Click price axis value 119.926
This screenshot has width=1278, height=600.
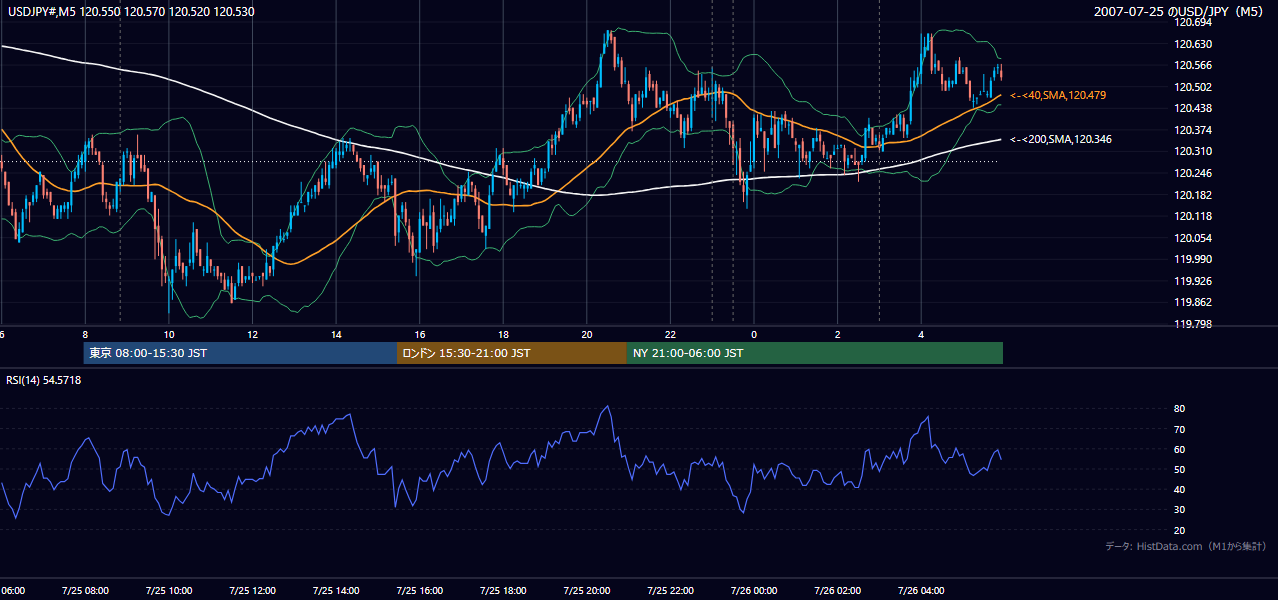point(1193,281)
